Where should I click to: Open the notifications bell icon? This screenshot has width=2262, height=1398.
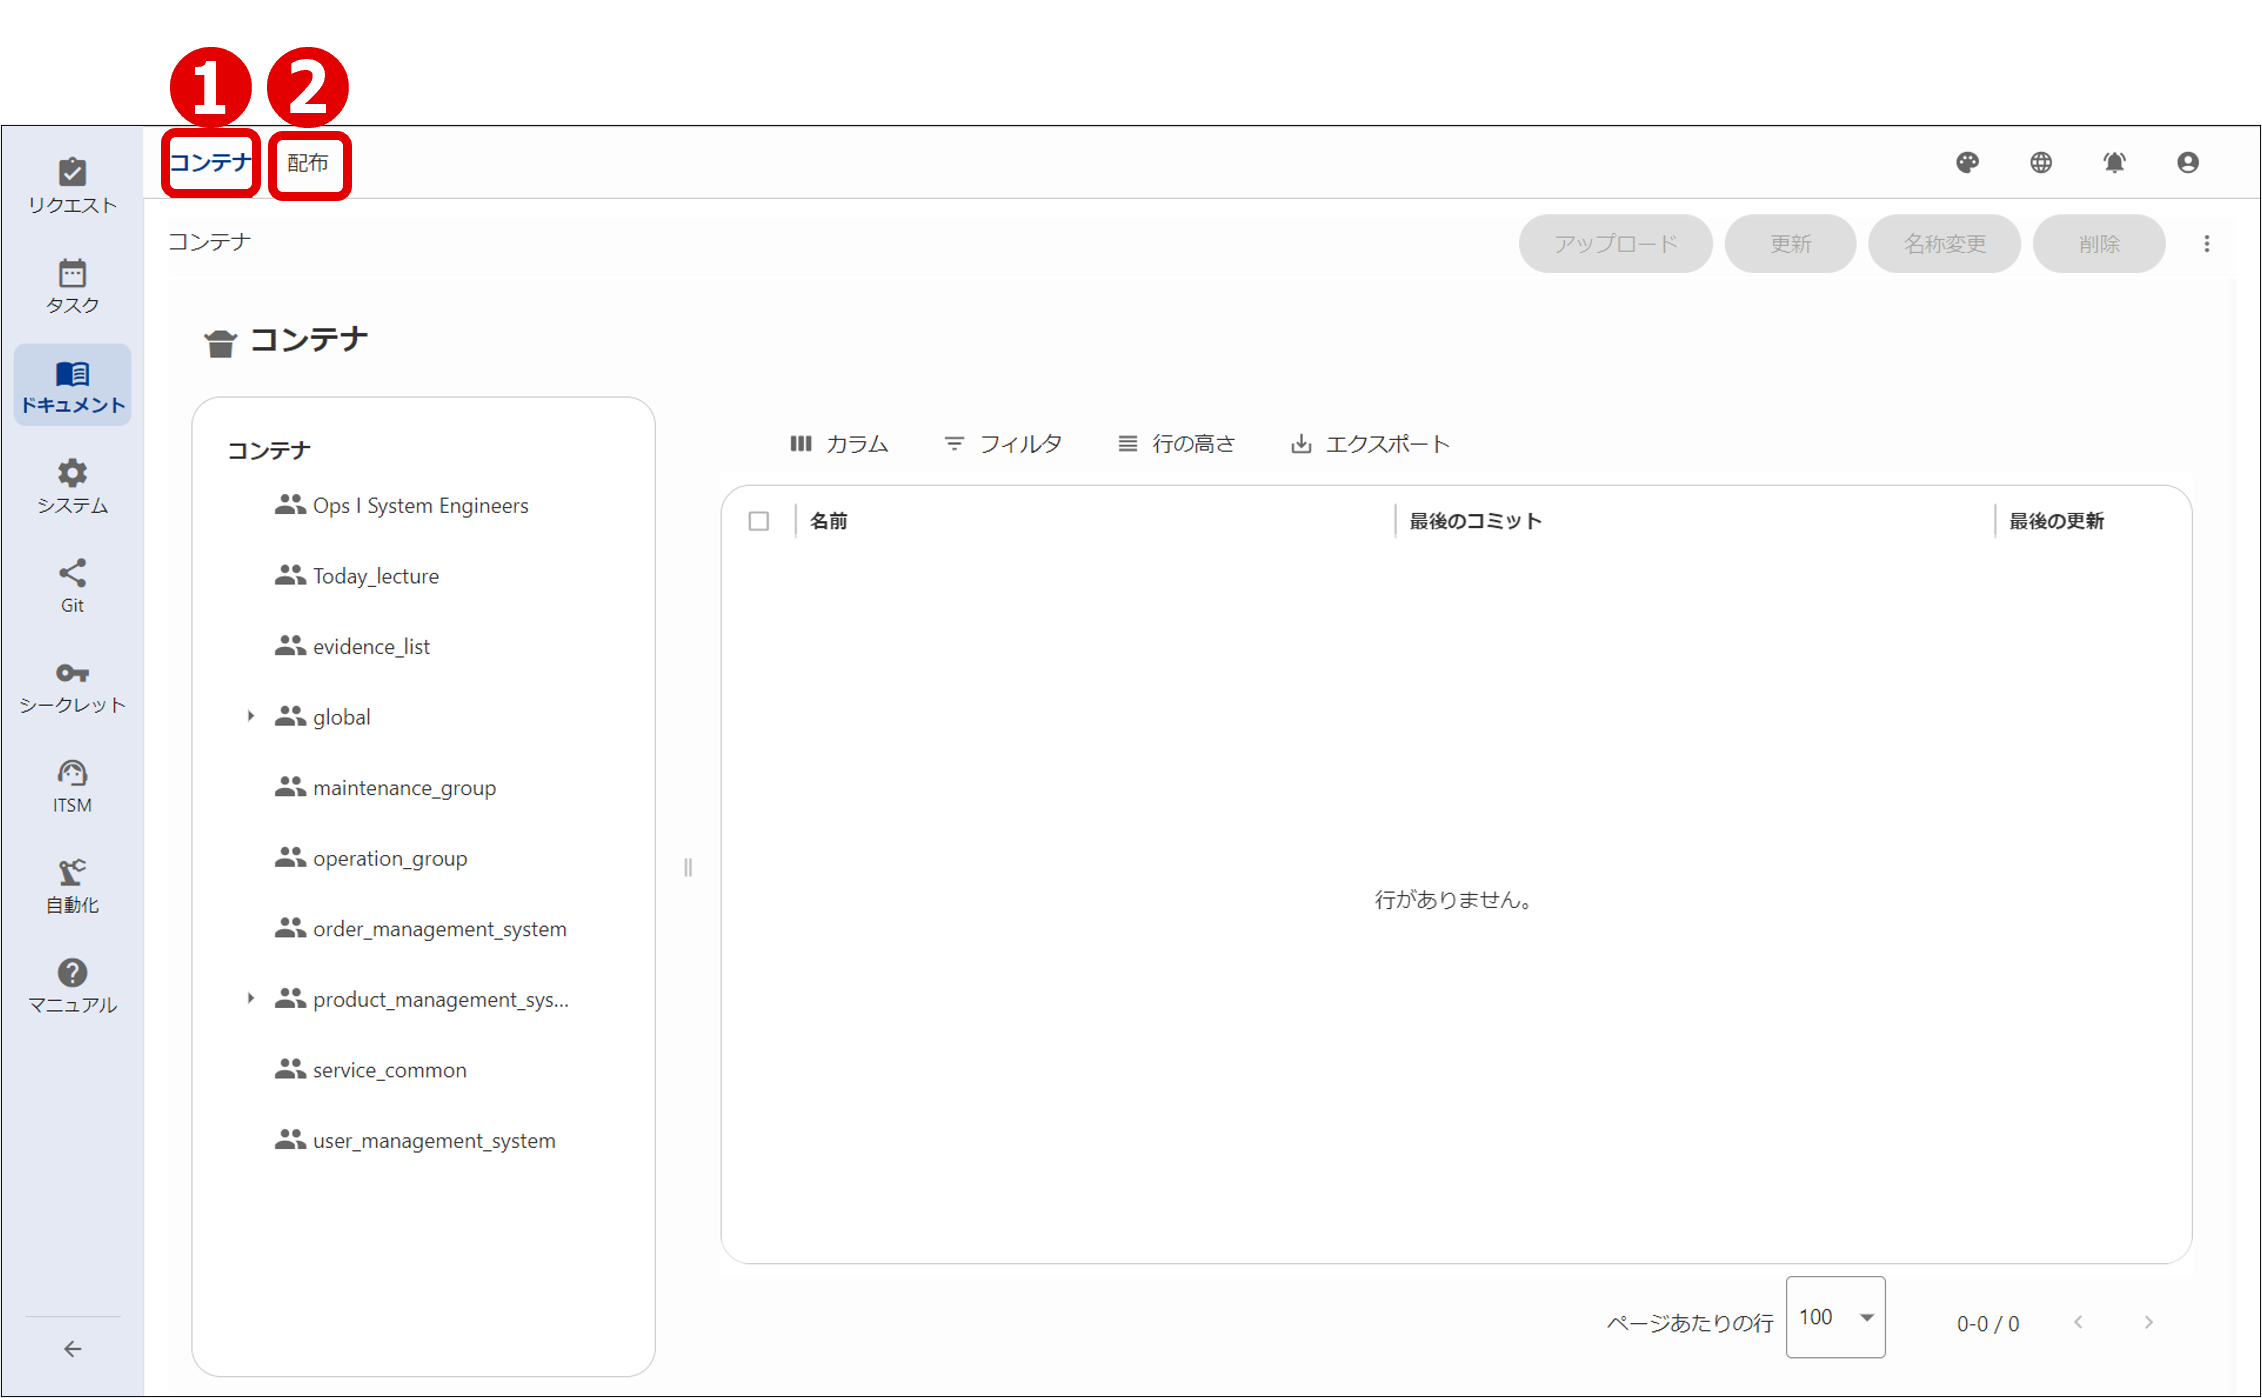point(2114,162)
